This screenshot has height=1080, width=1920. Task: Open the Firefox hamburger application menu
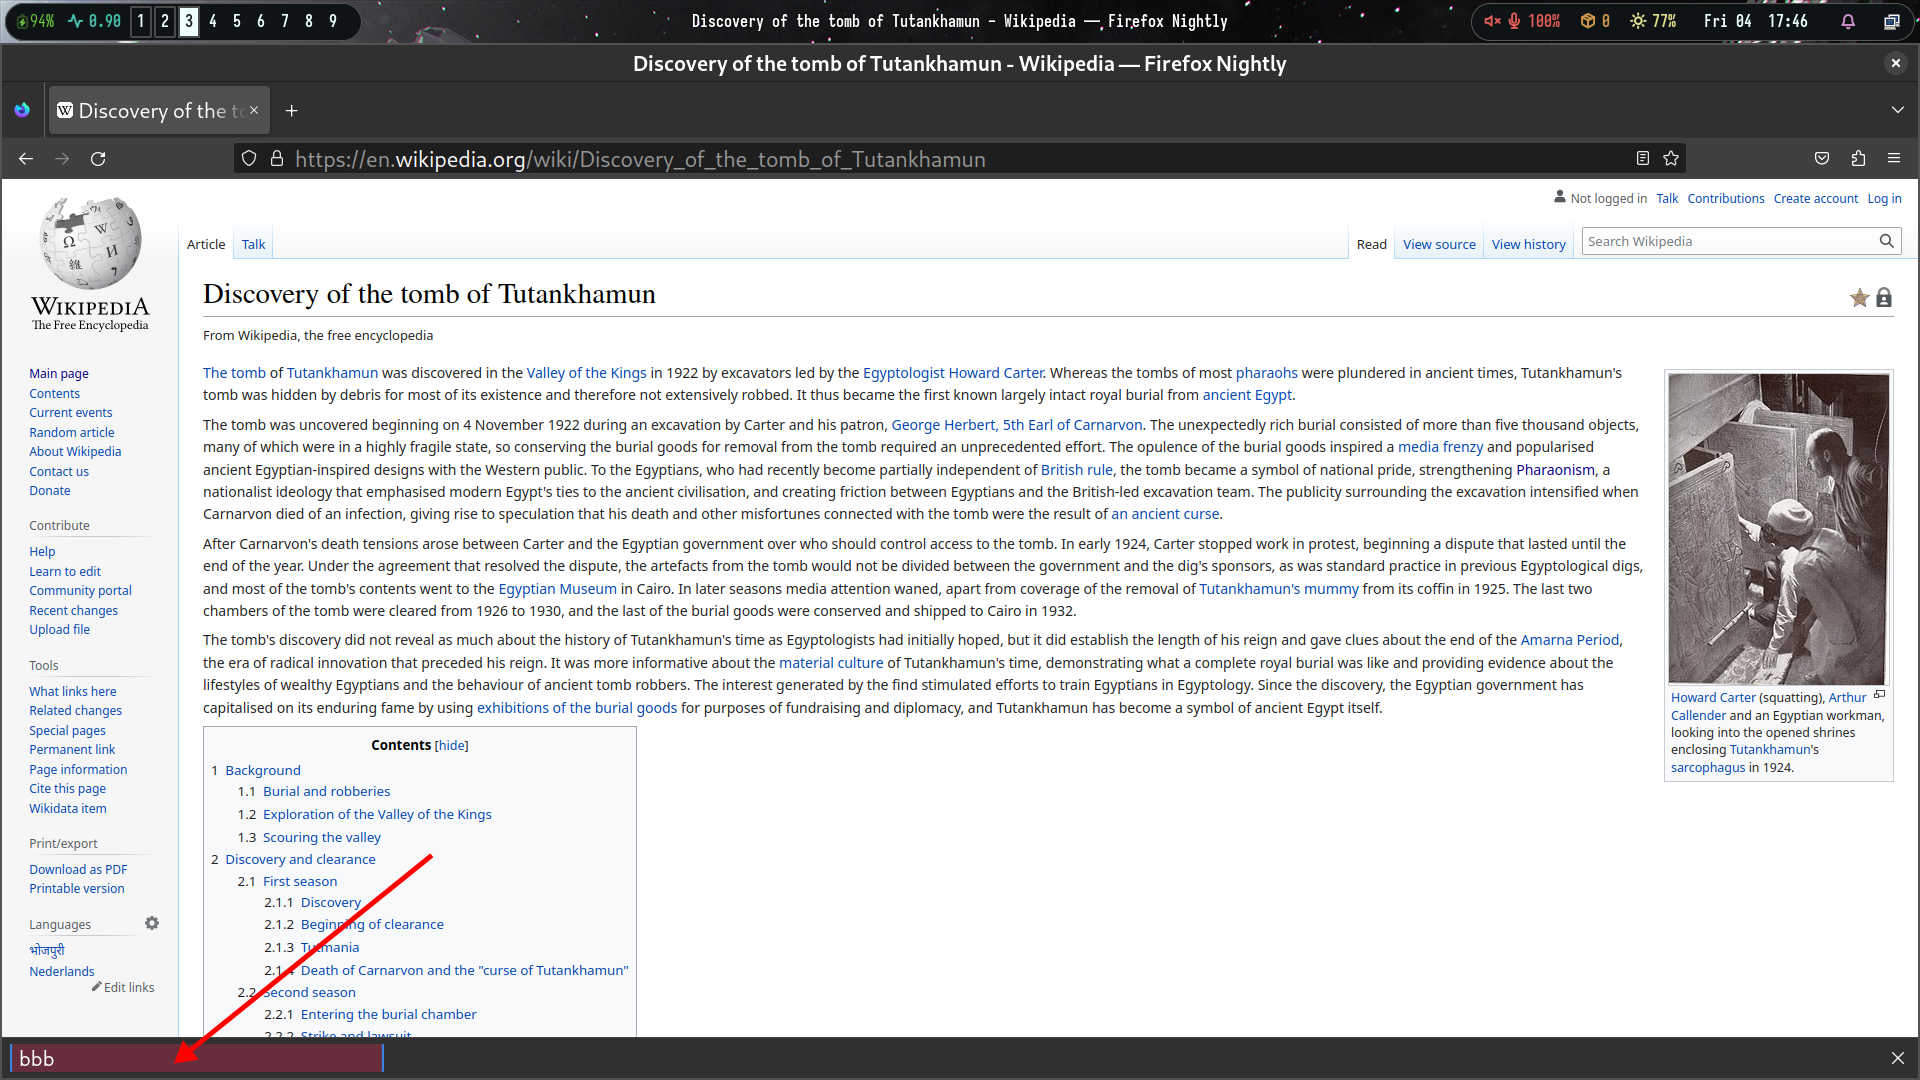pyautogui.click(x=1894, y=159)
